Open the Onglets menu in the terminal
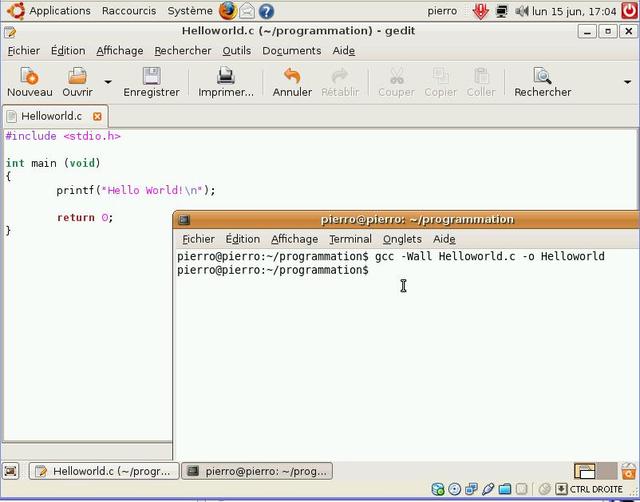 tap(402, 239)
